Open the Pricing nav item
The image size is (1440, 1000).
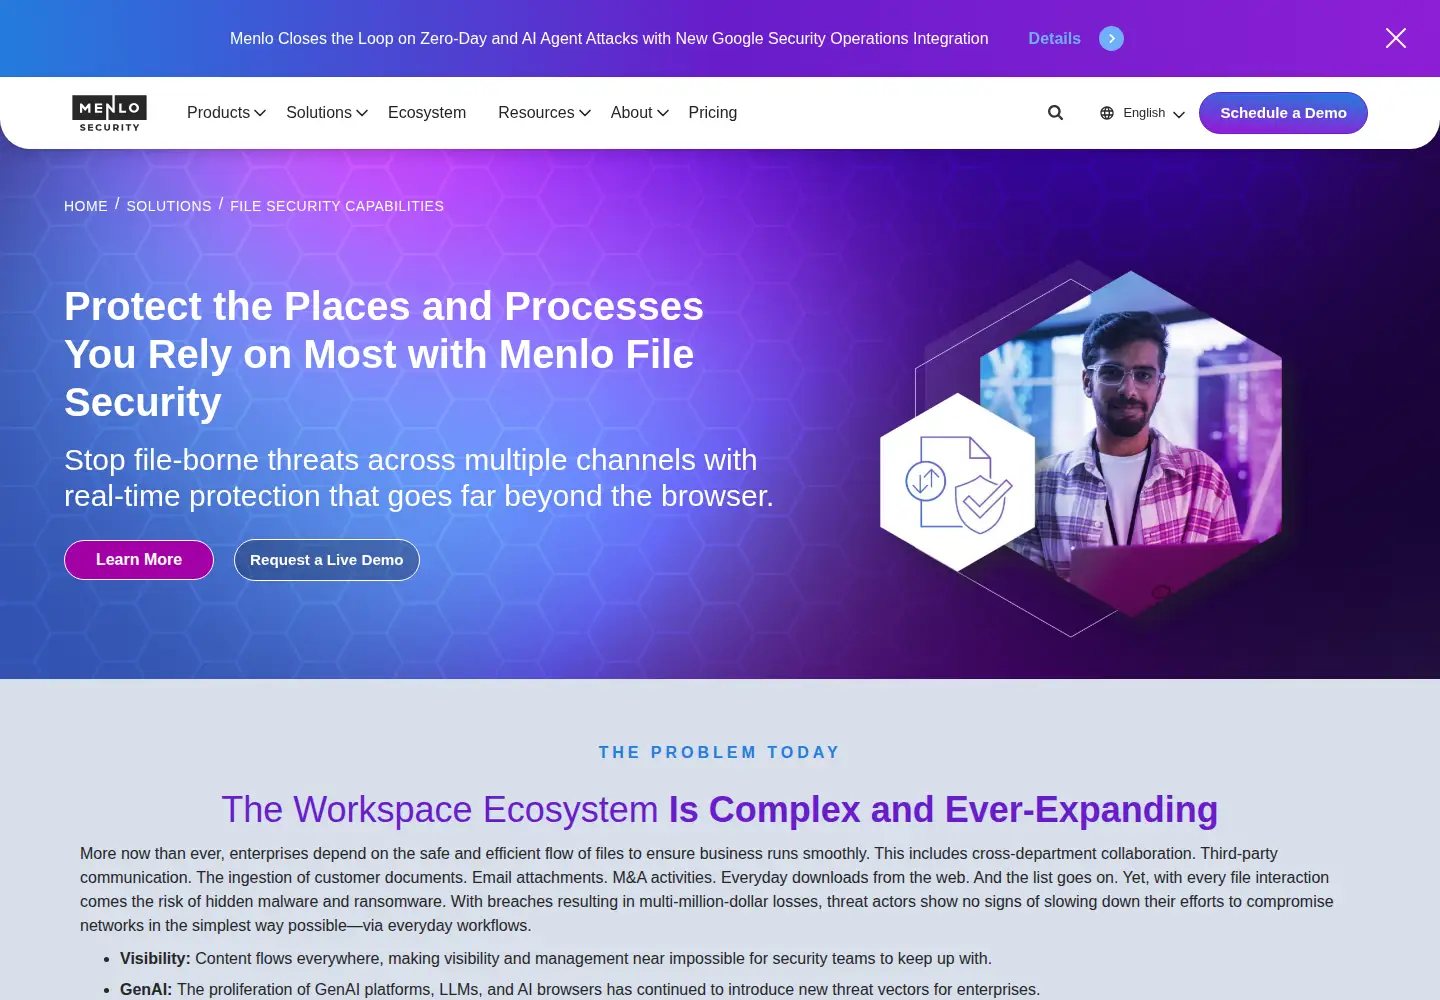(x=713, y=113)
